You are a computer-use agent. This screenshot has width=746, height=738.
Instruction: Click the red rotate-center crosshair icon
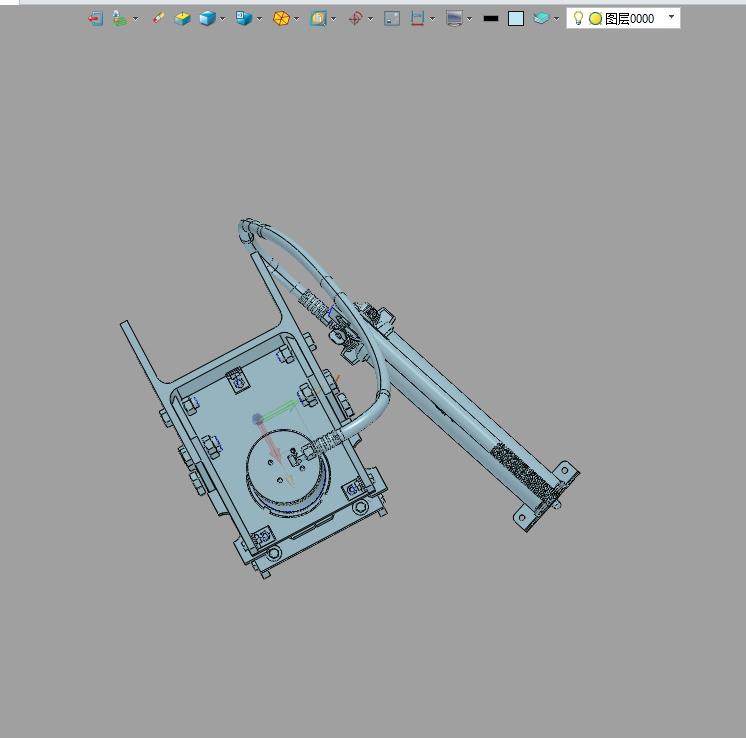pyautogui.click(x=355, y=19)
